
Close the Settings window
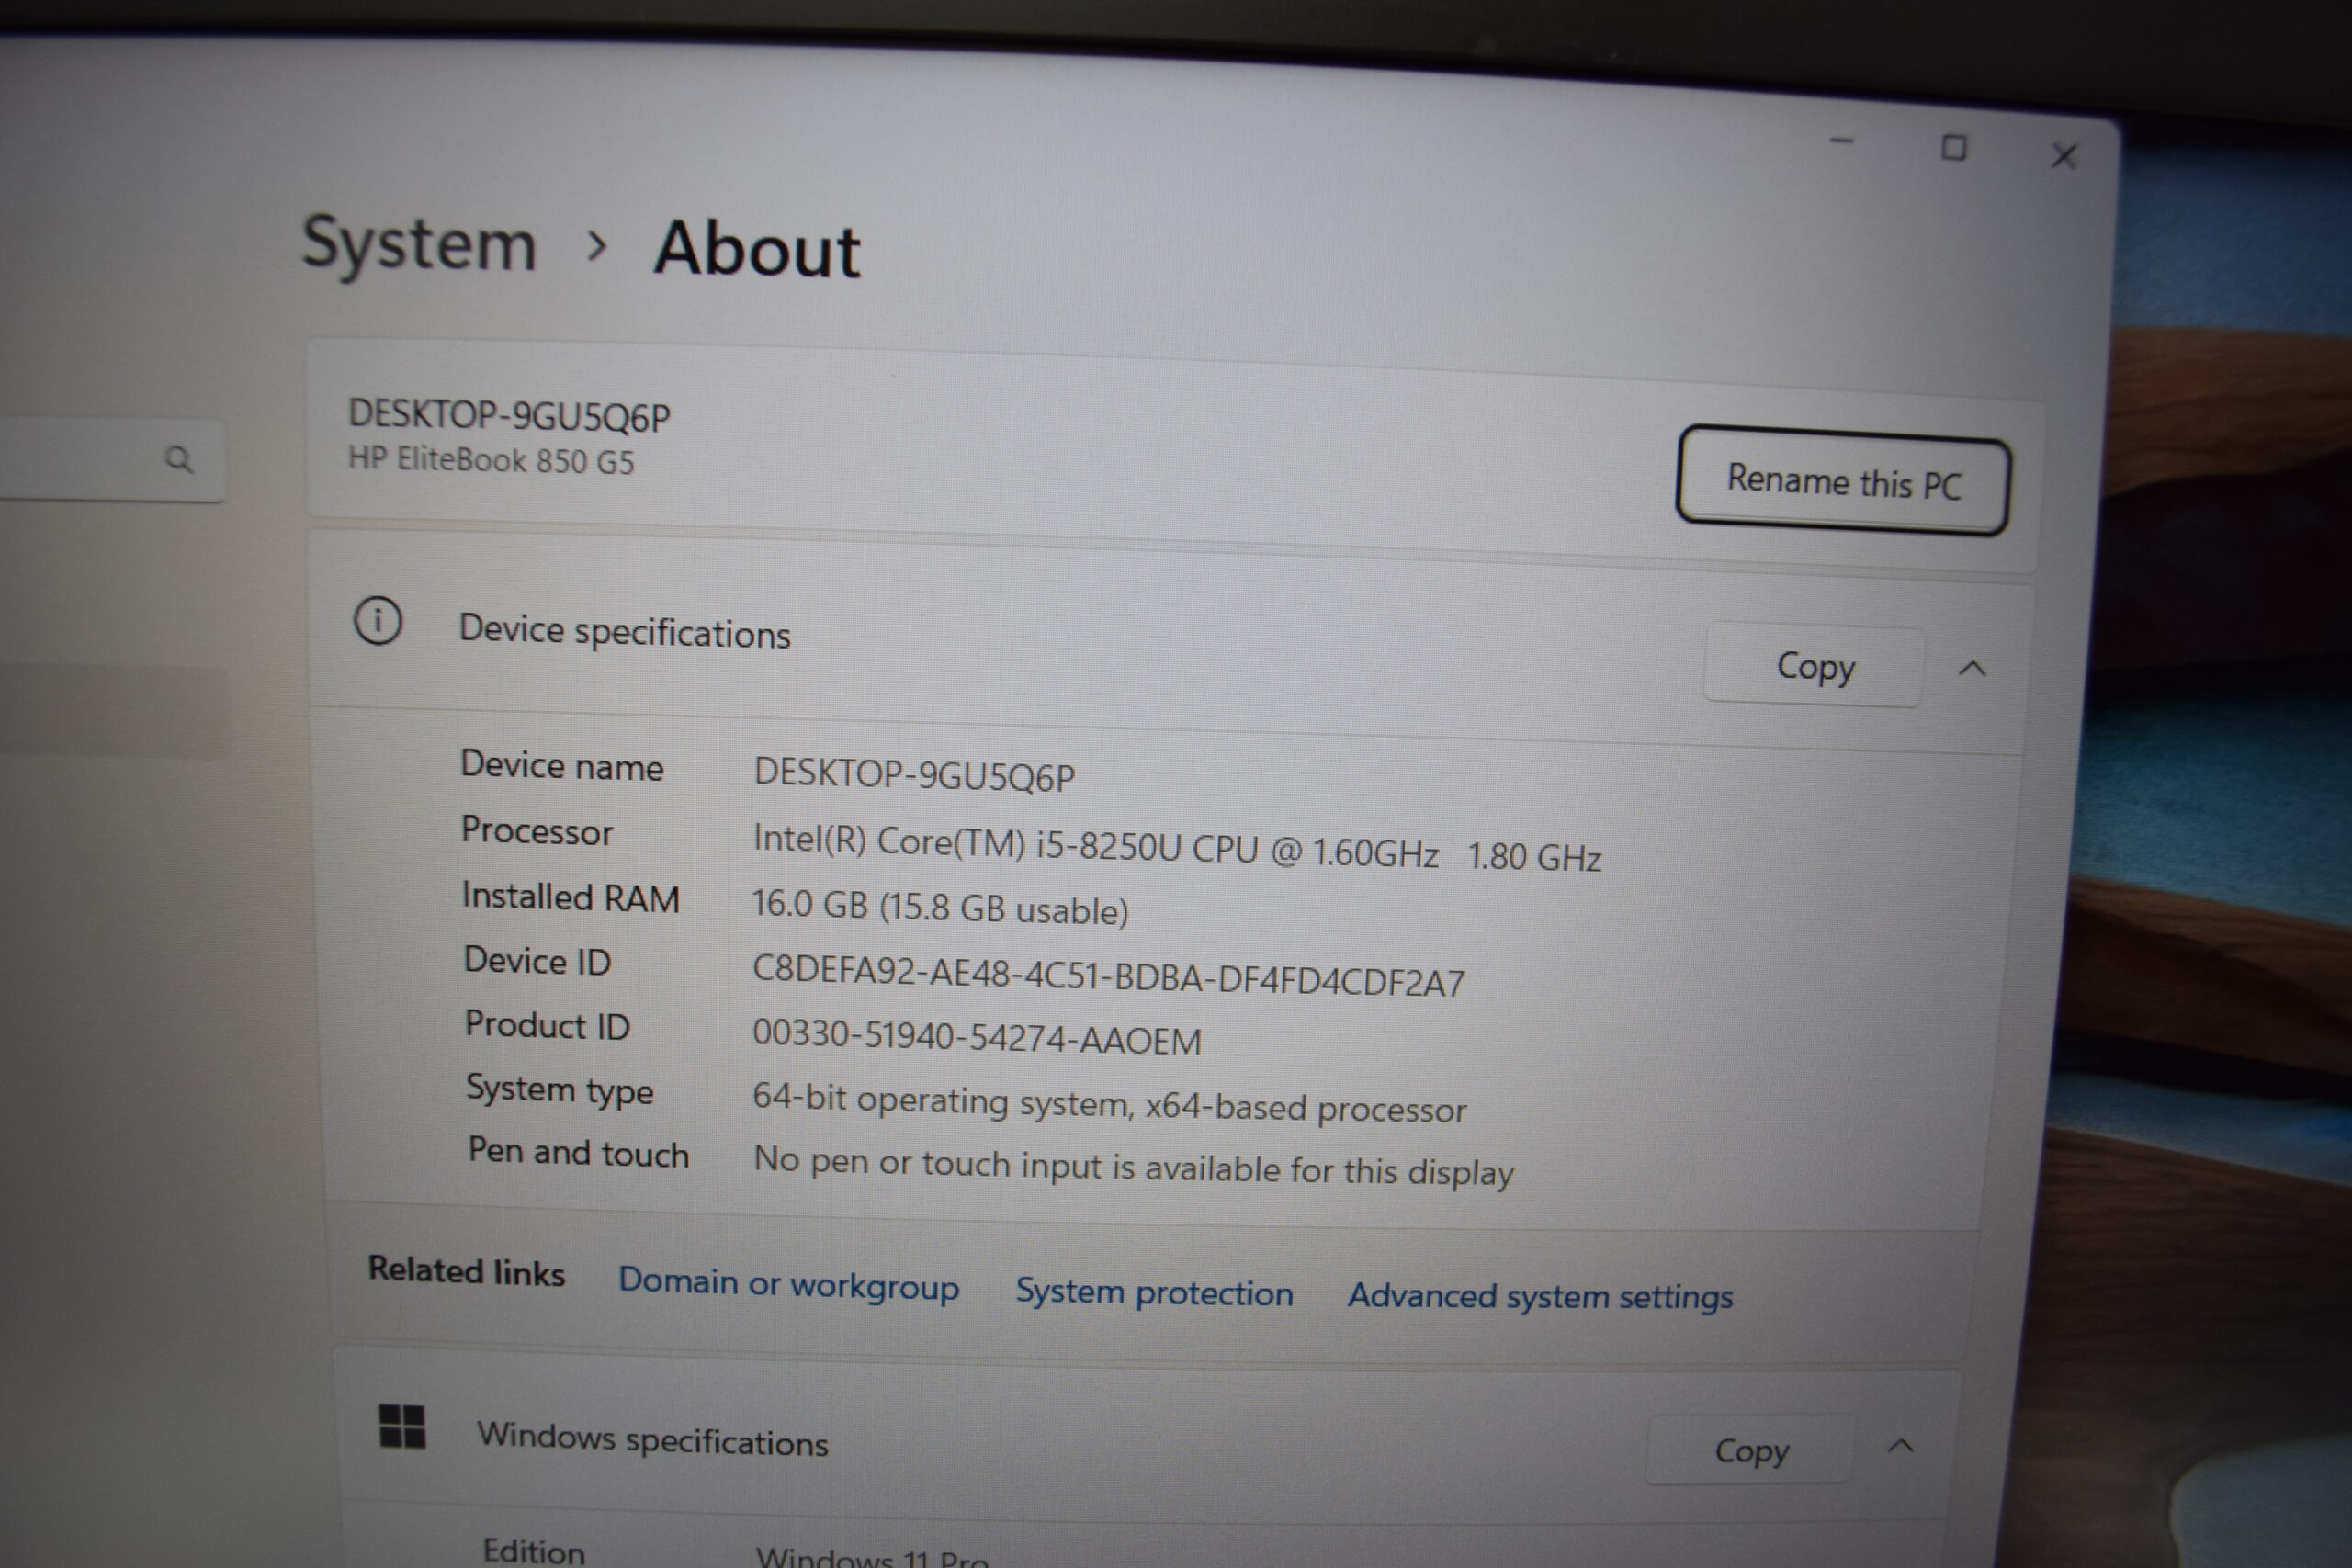click(x=2064, y=155)
